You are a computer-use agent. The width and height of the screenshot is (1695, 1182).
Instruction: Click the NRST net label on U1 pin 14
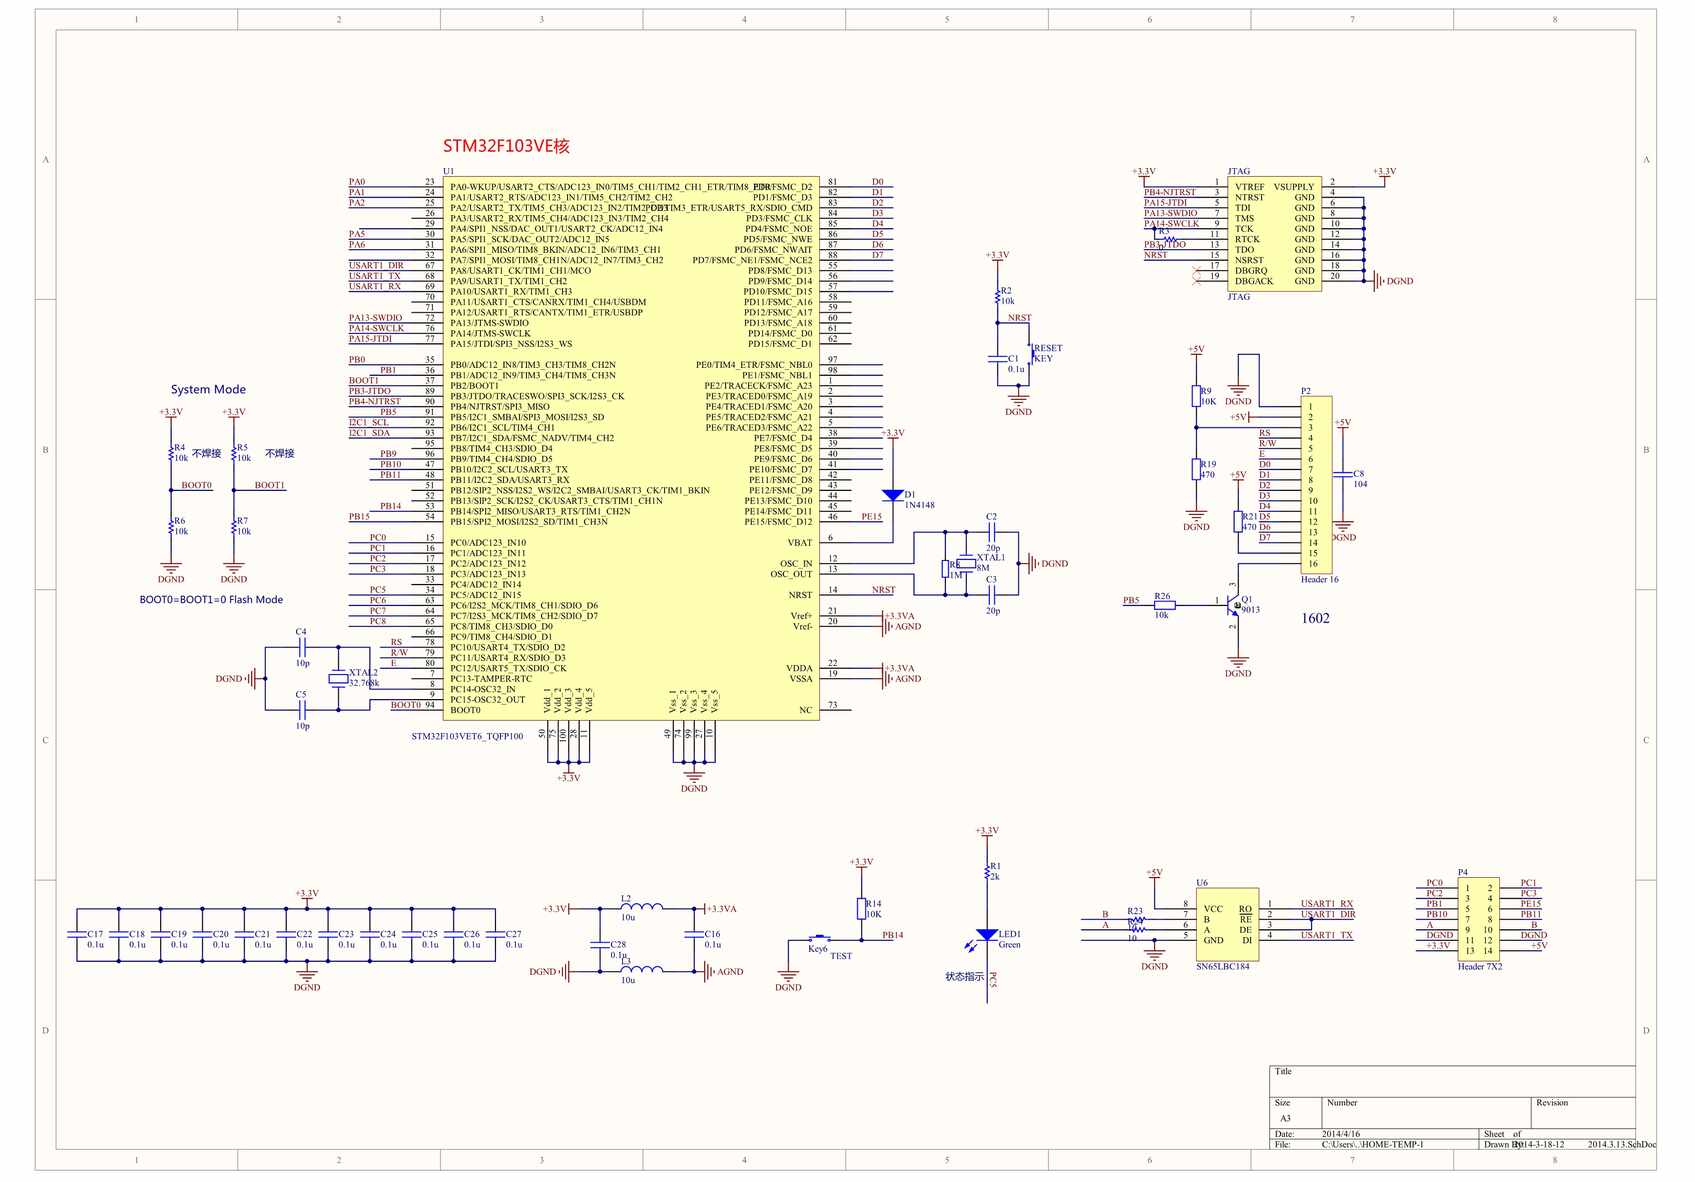point(883,590)
